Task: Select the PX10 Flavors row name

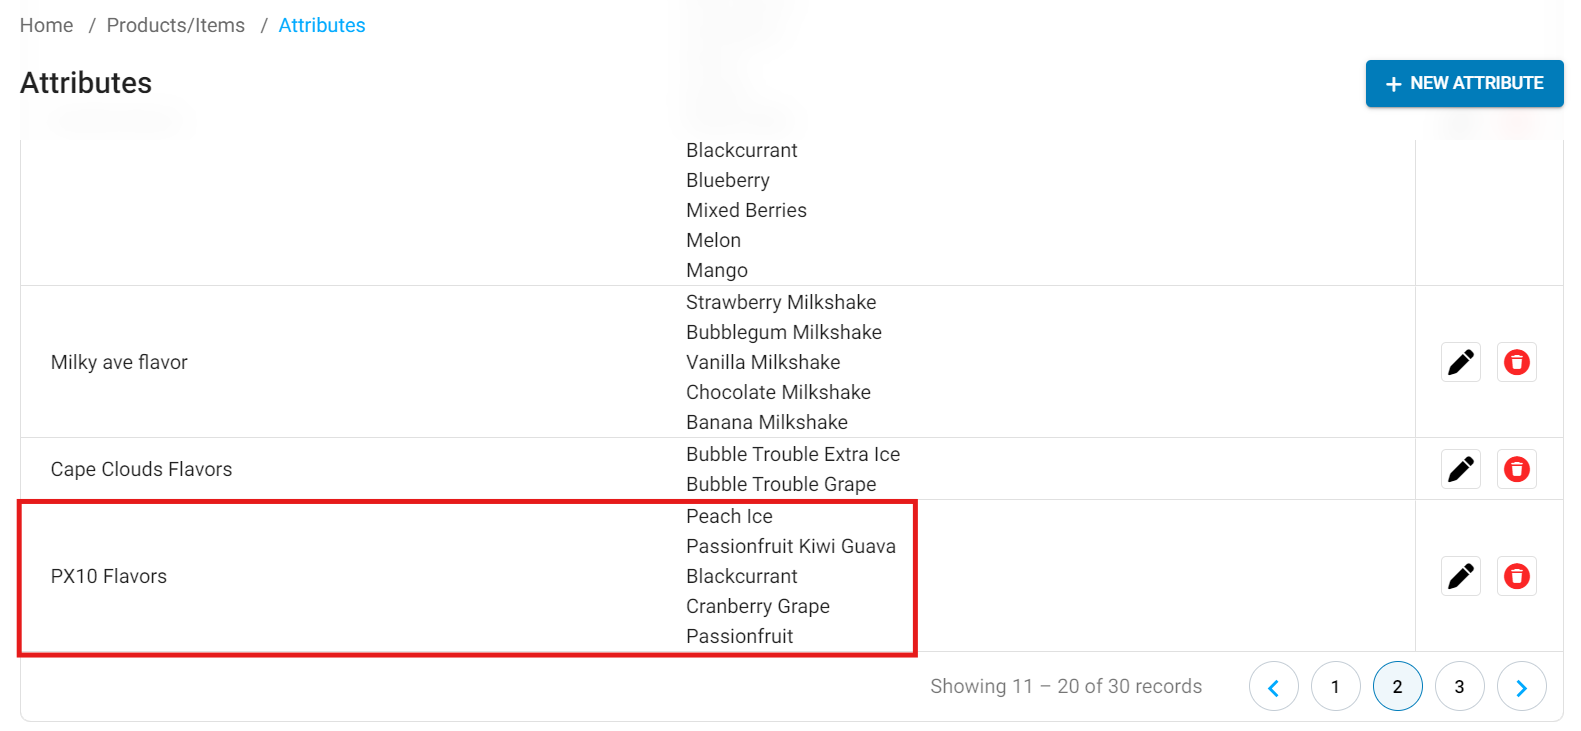Action: click(x=109, y=576)
